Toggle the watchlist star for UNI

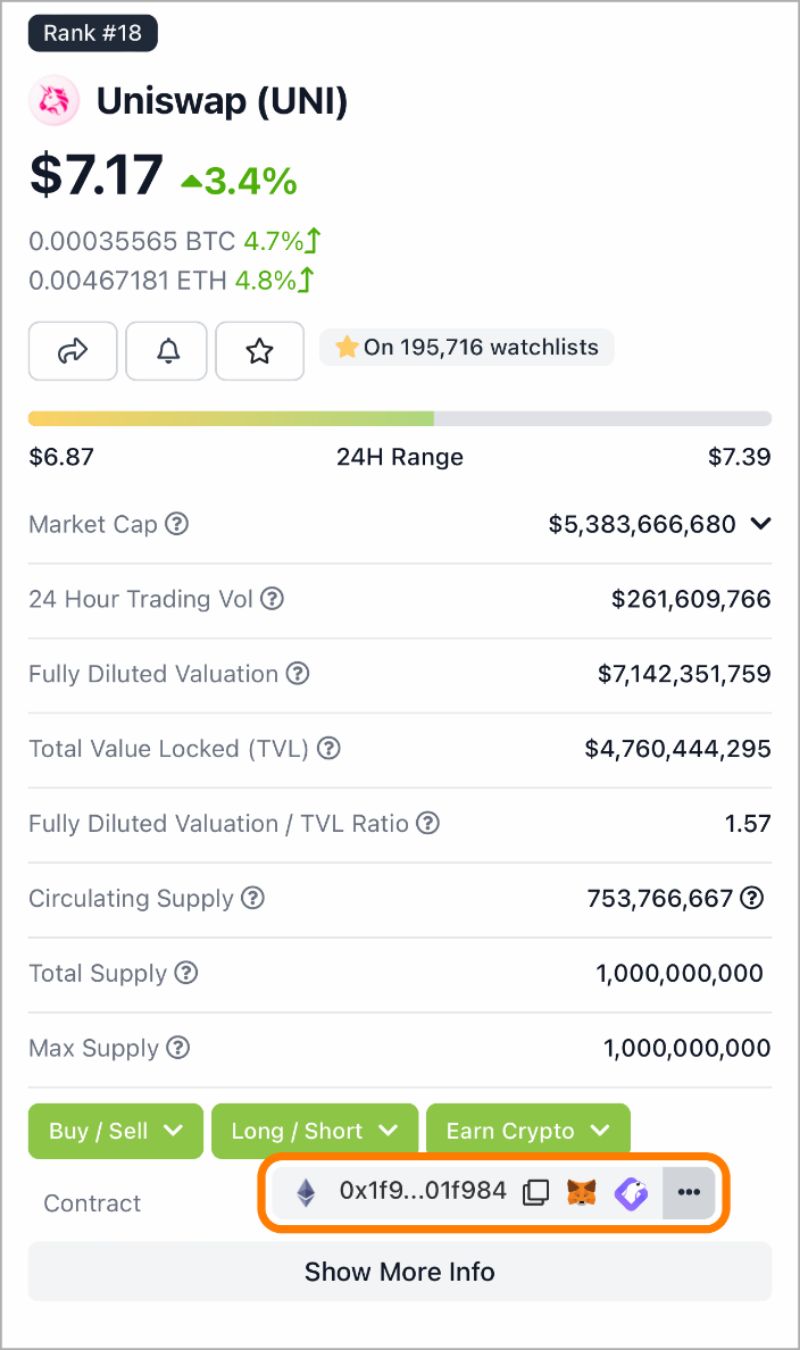tap(259, 351)
